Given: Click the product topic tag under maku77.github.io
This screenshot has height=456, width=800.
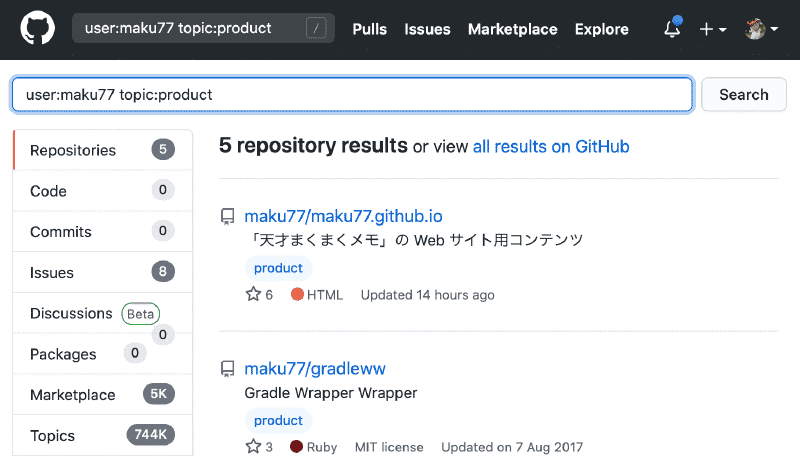Looking at the screenshot, I should click(278, 268).
